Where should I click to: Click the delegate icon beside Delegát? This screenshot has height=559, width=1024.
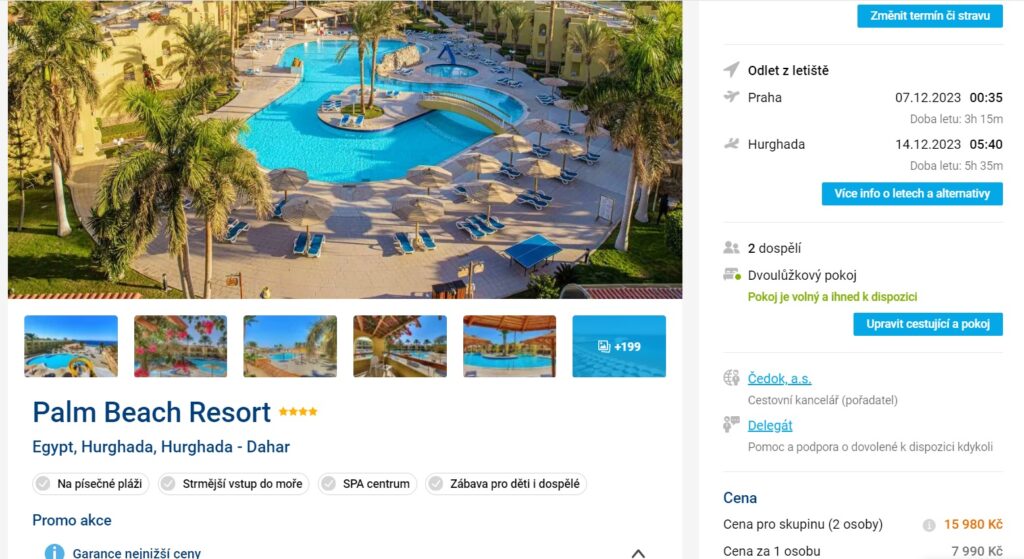pos(731,424)
